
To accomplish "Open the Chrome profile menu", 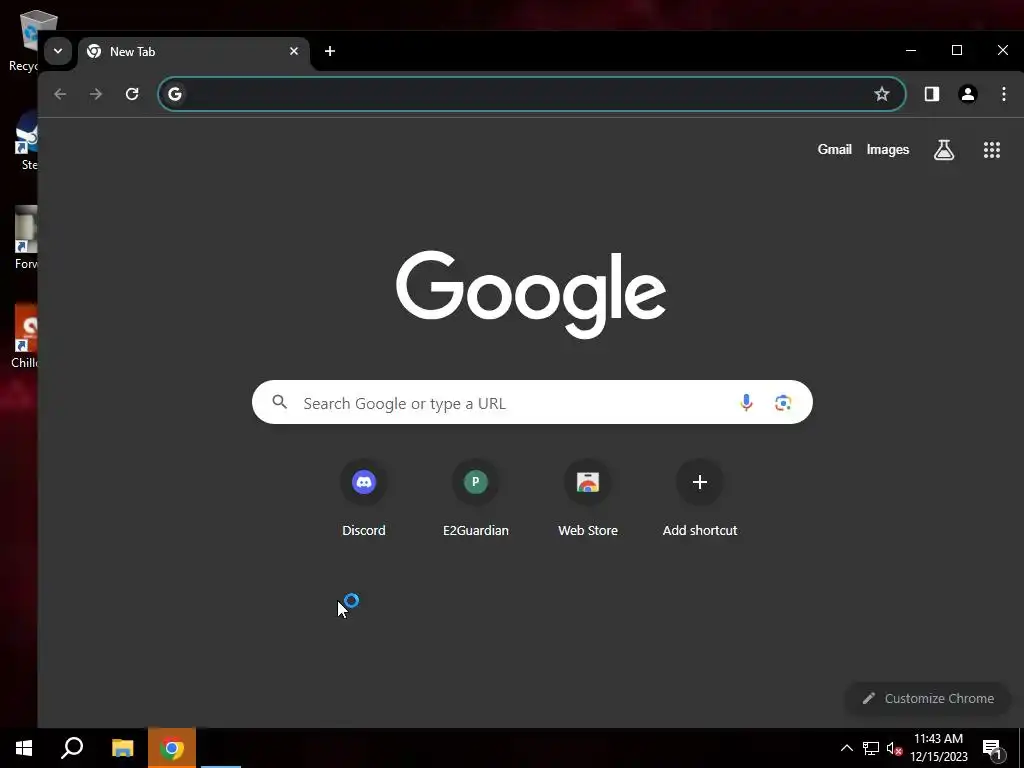I will pos(968,94).
